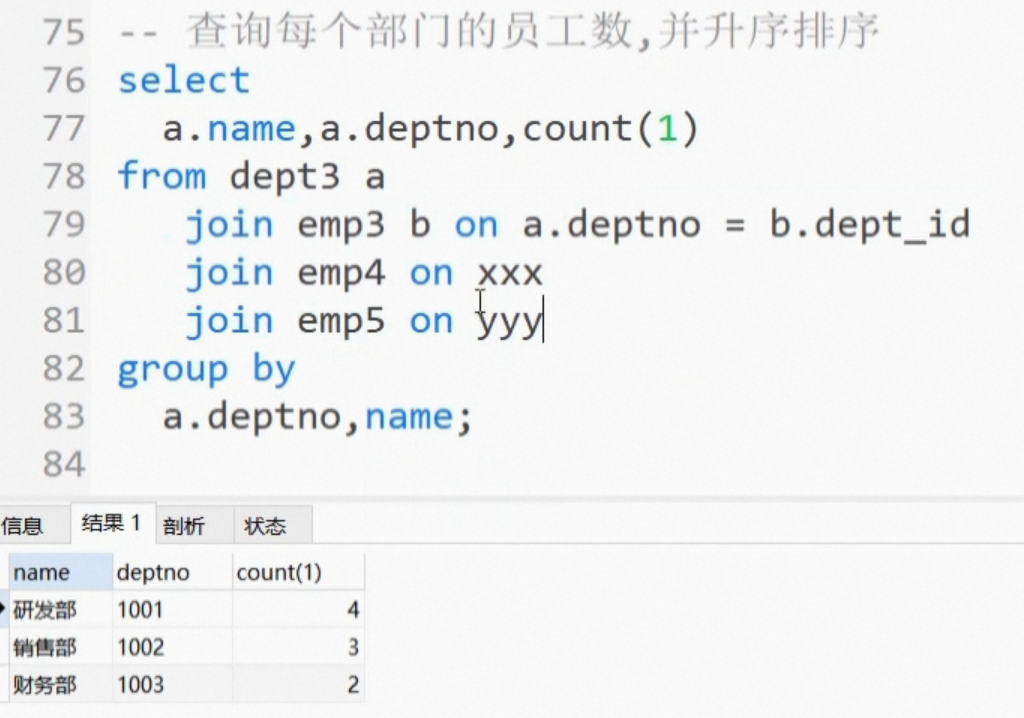Click the dept3 table name
The image size is (1024, 718).
click(x=285, y=176)
